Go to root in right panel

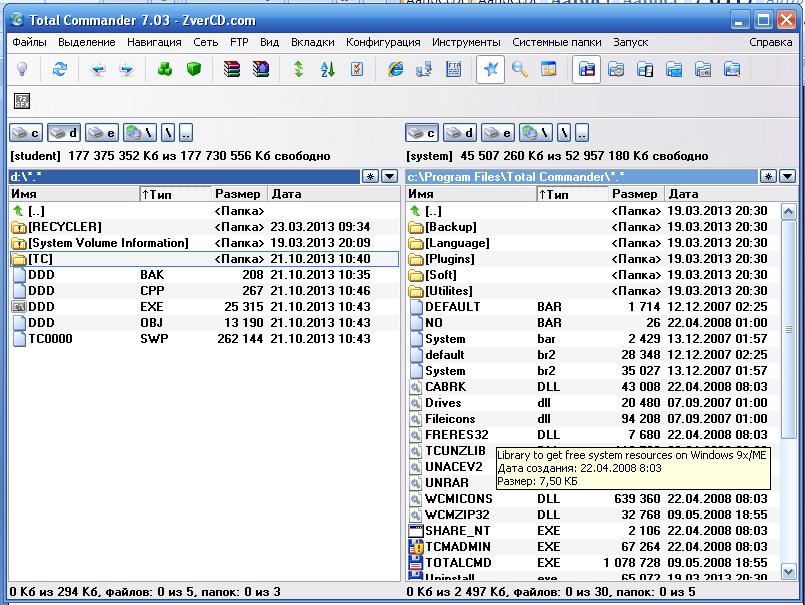point(564,133)
